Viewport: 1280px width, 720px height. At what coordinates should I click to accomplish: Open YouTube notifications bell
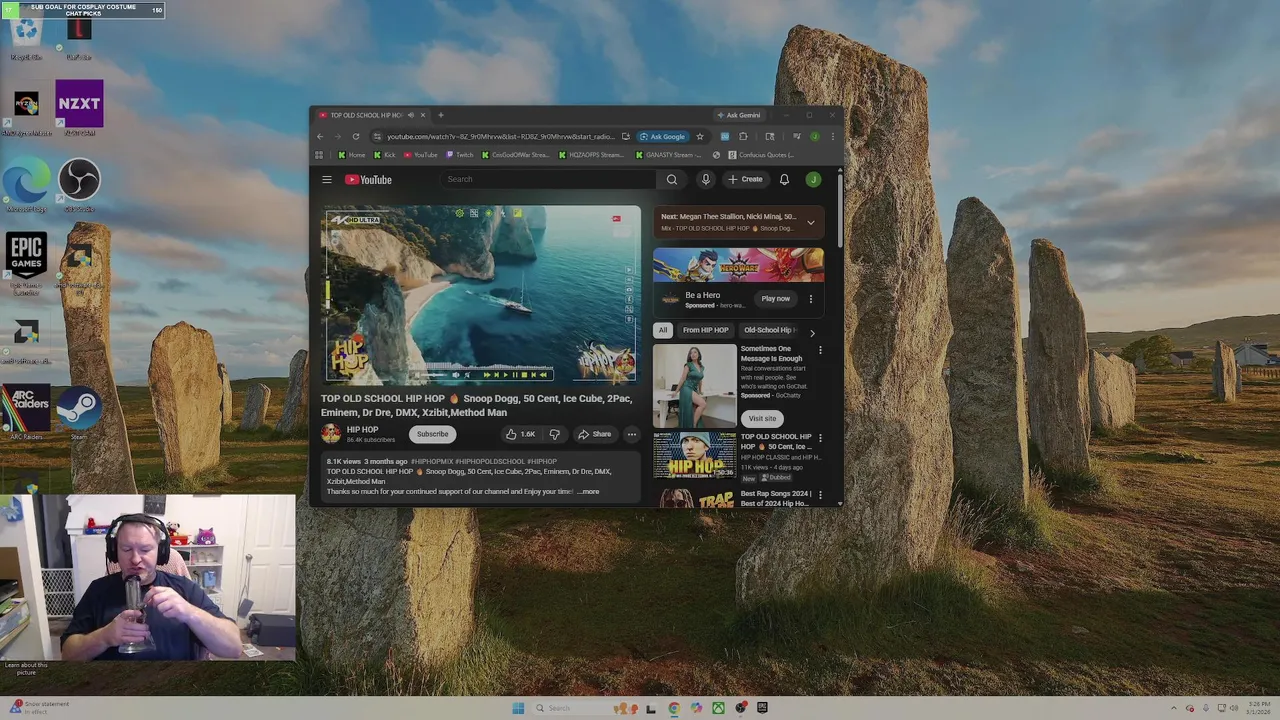(x=784, y=179)
